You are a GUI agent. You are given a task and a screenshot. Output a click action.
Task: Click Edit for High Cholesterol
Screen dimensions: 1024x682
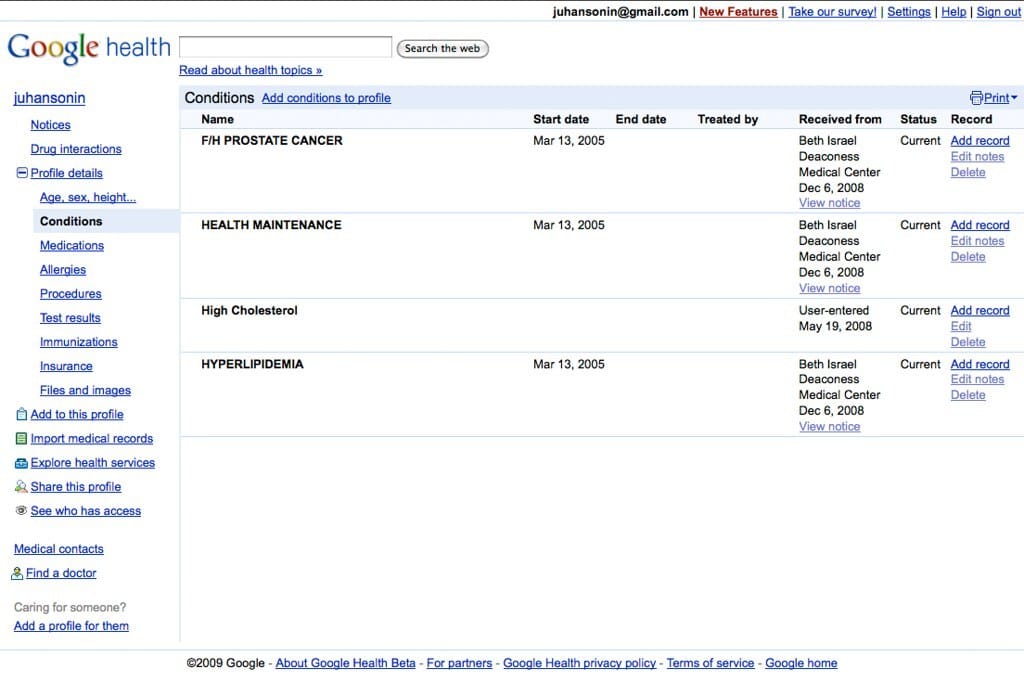point(961,326)
